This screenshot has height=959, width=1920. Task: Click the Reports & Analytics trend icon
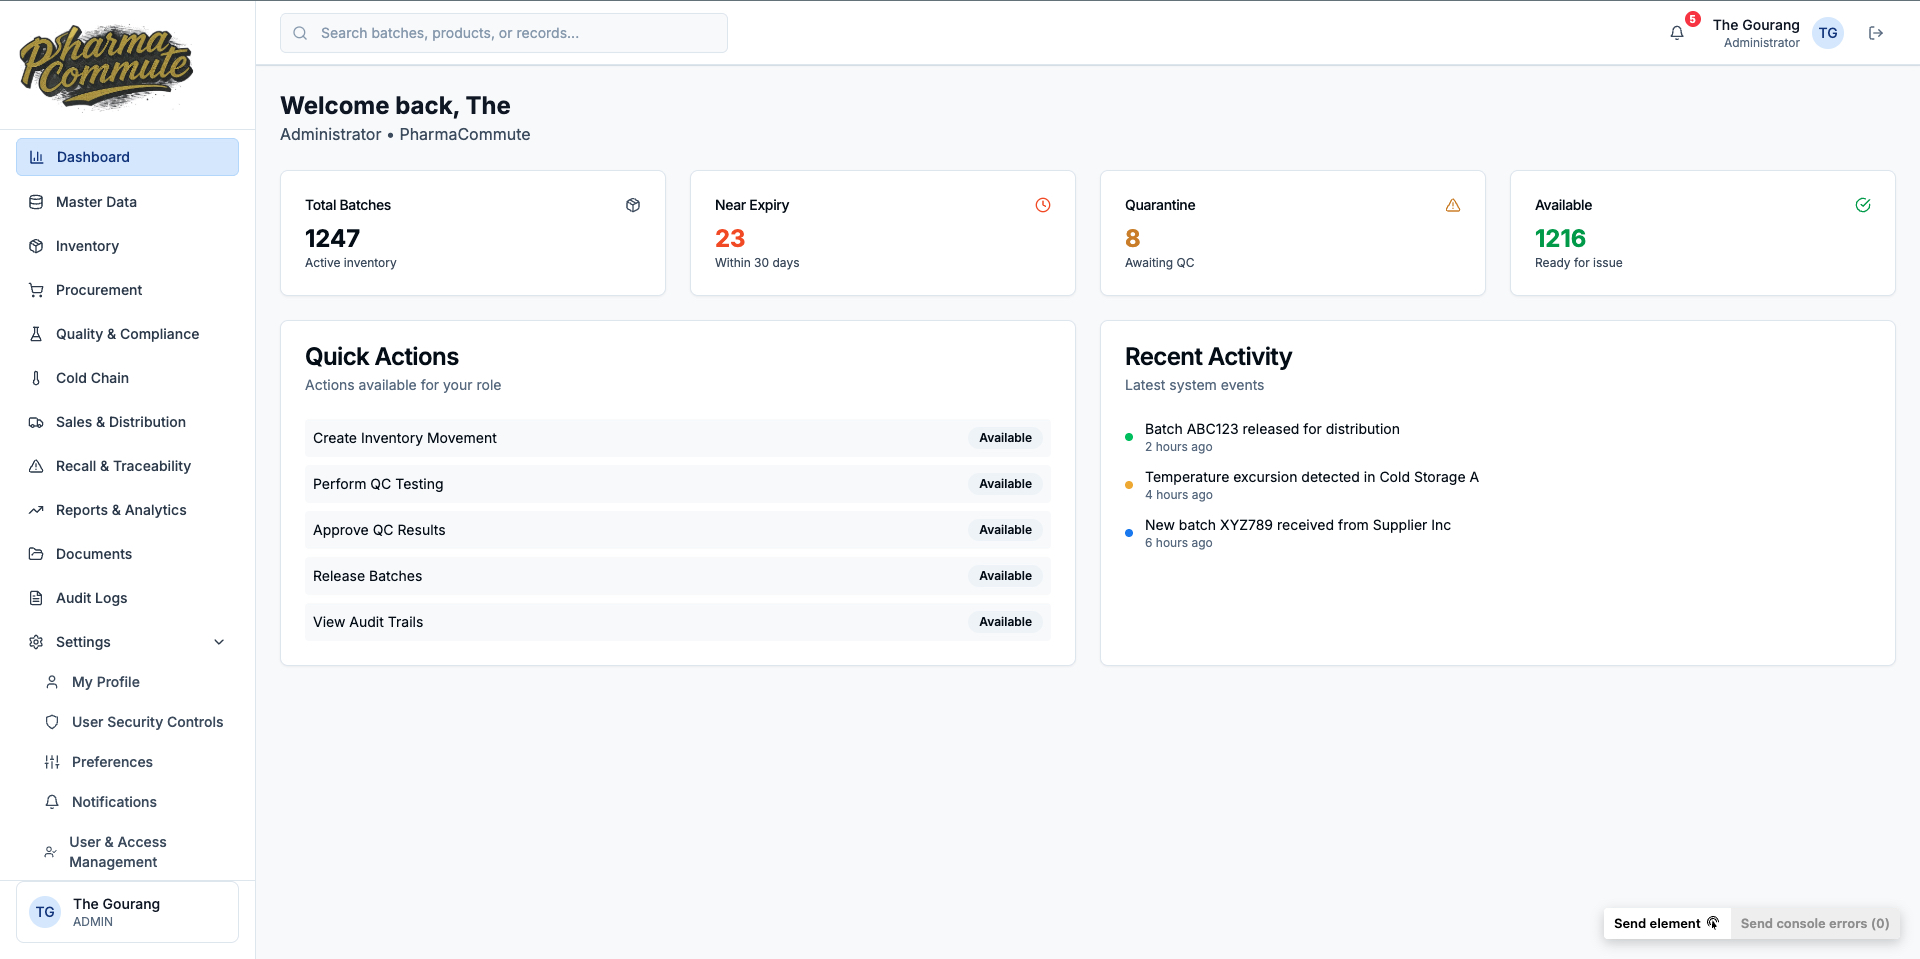click(x=36, y=510)
